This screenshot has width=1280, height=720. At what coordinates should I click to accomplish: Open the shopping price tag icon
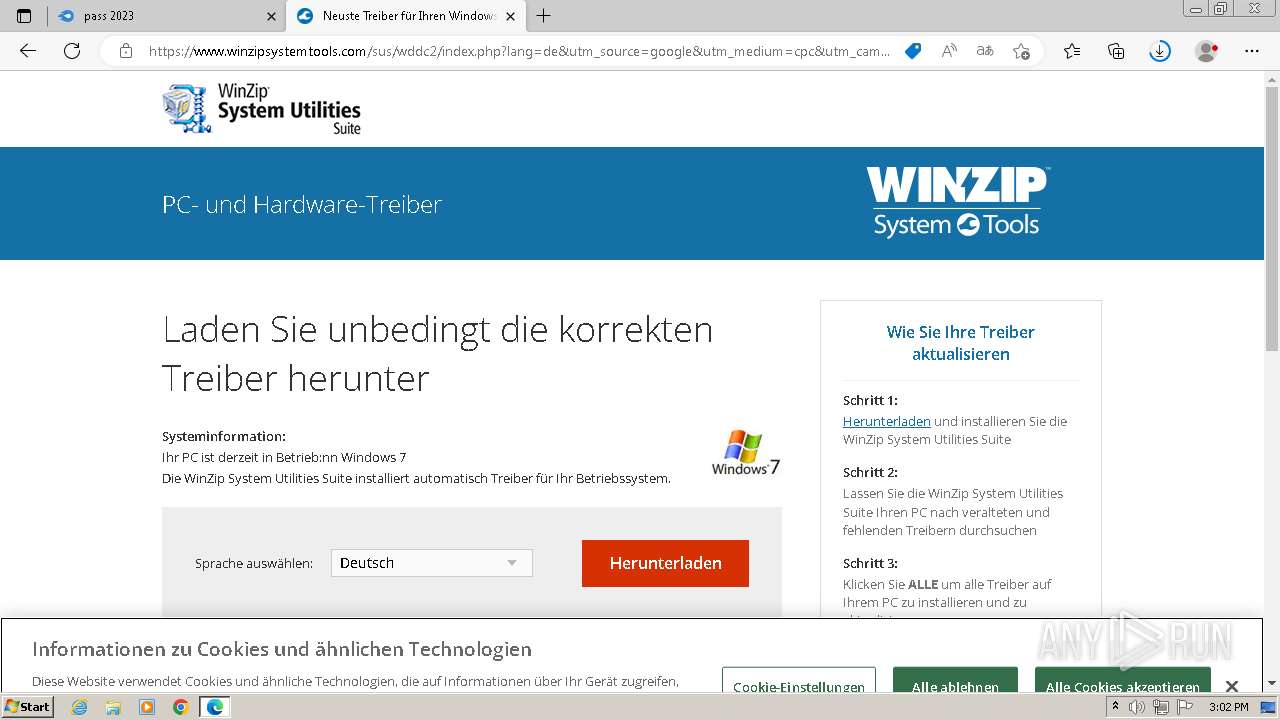pos(913,51)
